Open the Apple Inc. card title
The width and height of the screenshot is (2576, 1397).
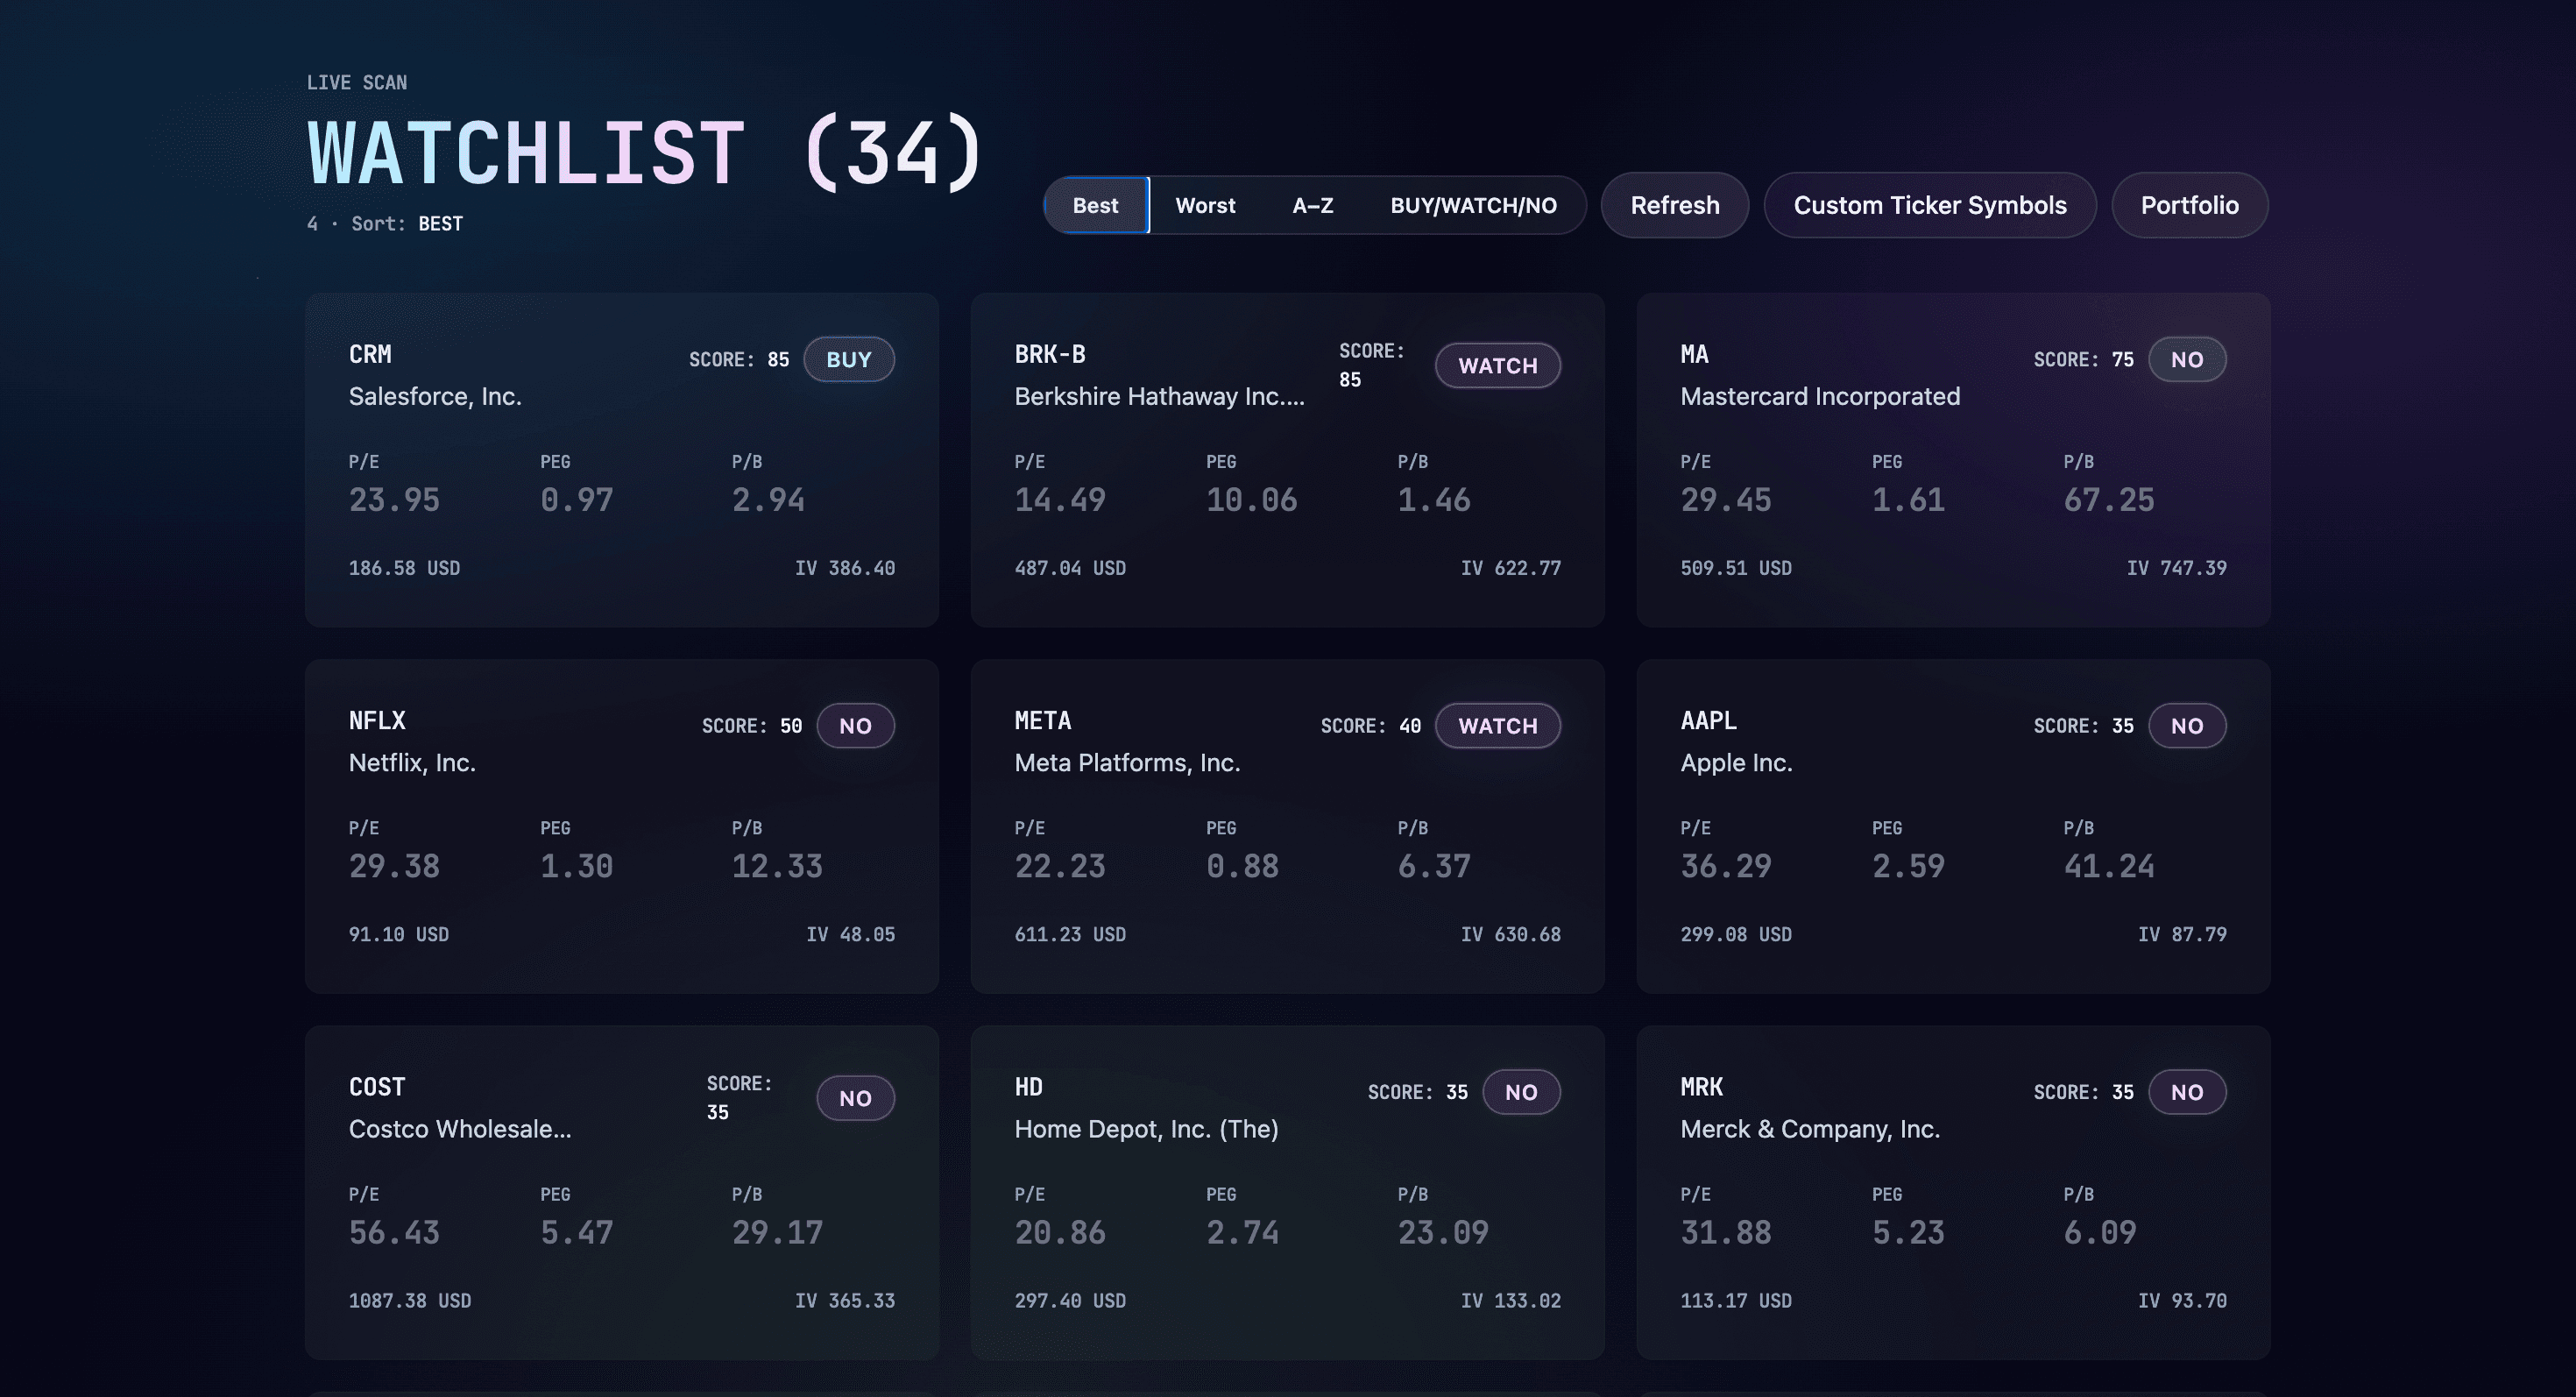click(1736, 762)
